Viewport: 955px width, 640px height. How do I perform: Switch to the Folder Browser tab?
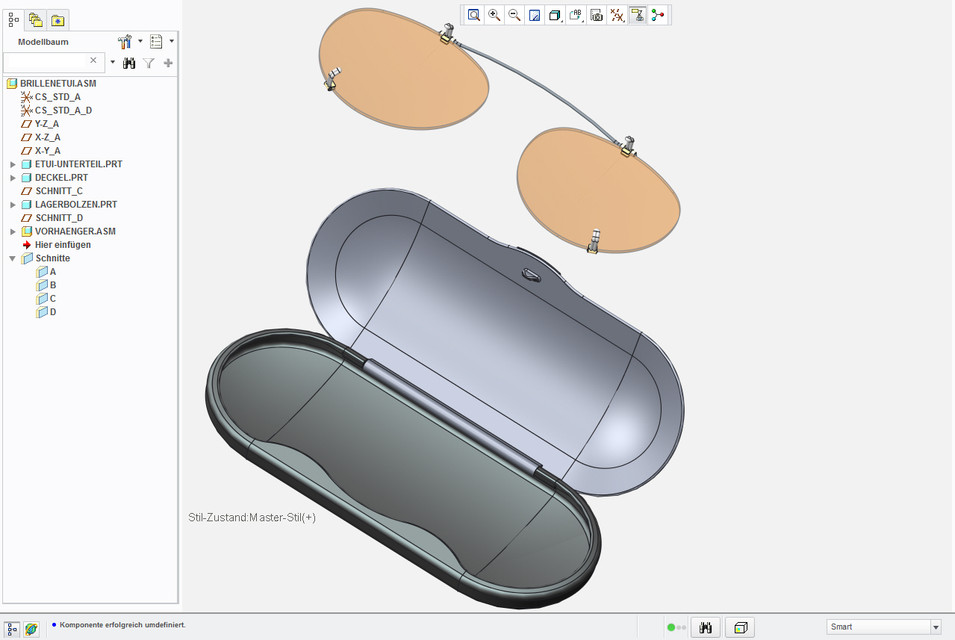pyautogui.click(x=35, y=19)
